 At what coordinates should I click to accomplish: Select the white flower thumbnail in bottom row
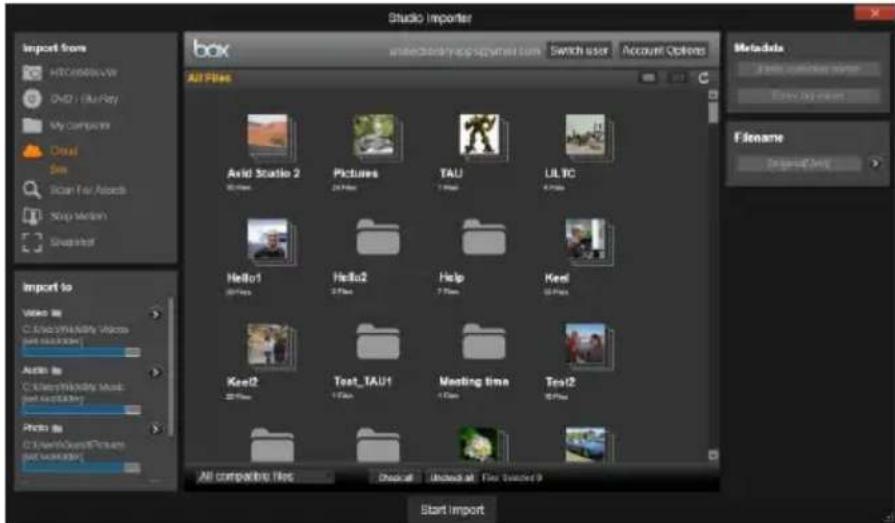coord(481,445)
